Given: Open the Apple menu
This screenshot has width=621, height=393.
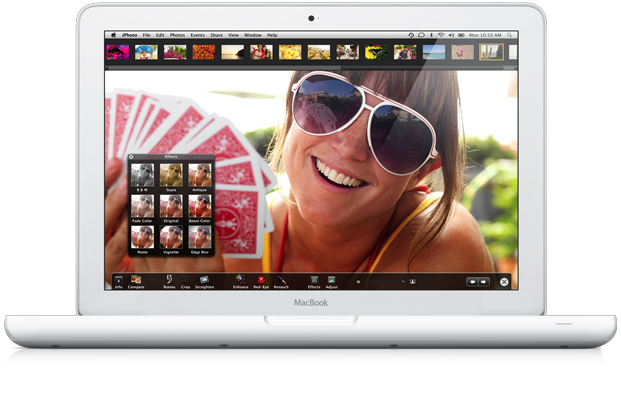Looking at the screenshot, I should 114,35.
